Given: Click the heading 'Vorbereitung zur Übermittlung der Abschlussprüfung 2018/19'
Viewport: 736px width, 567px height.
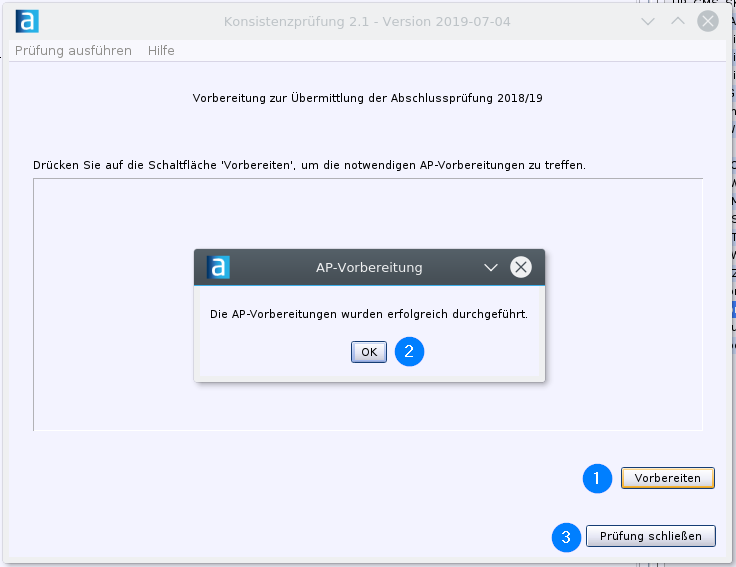Looking at the screenshot, I should coord(368,98).
